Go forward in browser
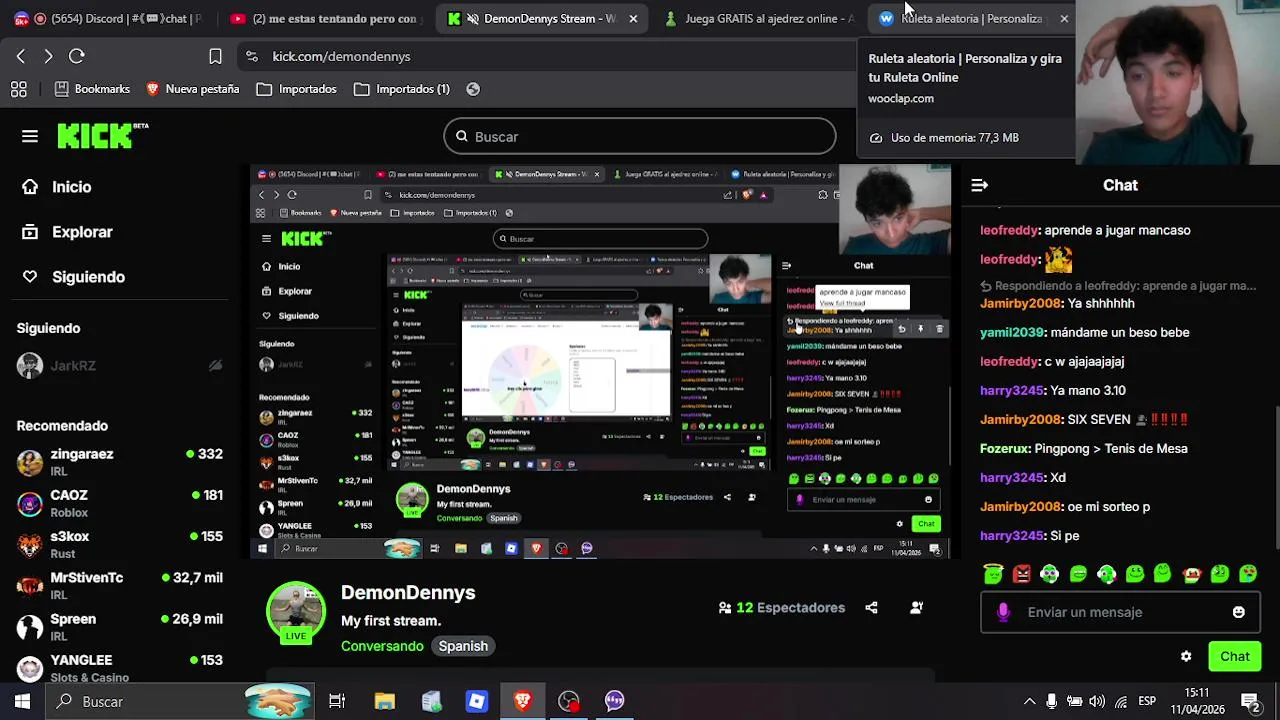The height and width of the screenshot is (720, 1280). [48, 57]
